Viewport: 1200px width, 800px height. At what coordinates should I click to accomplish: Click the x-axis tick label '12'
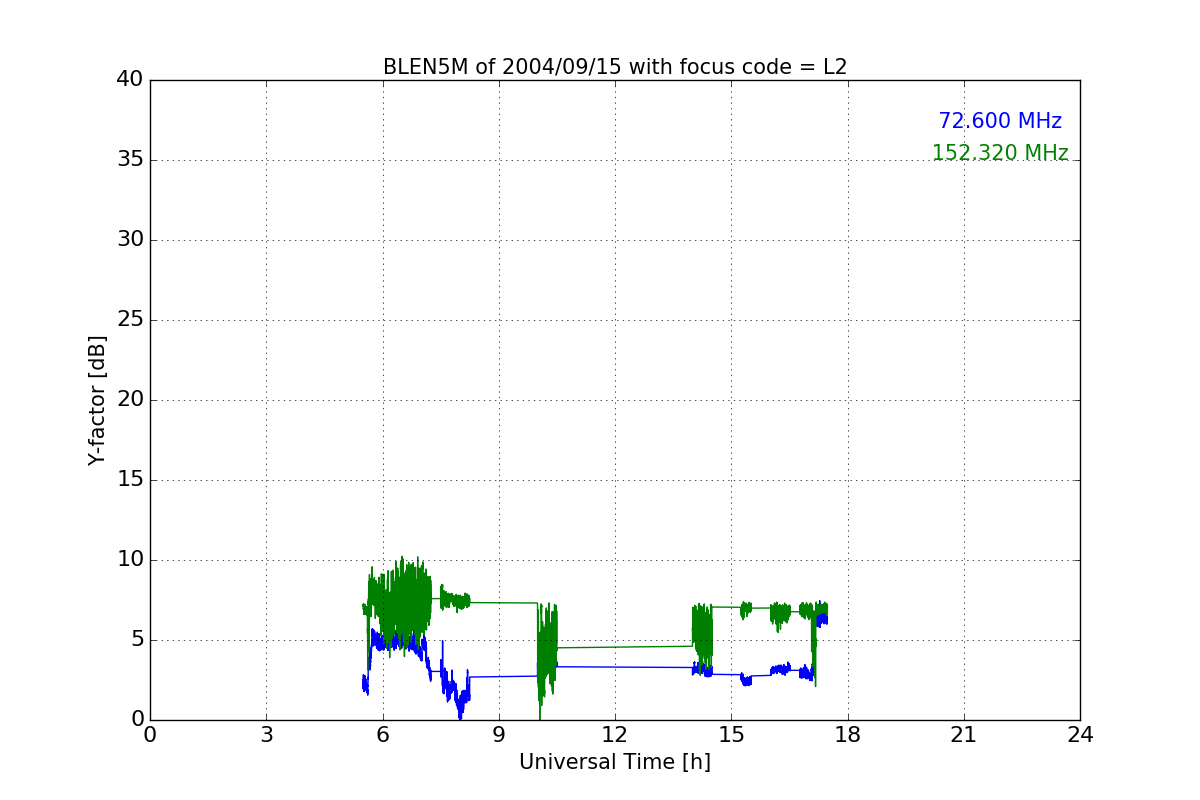(x=615, y=734)
